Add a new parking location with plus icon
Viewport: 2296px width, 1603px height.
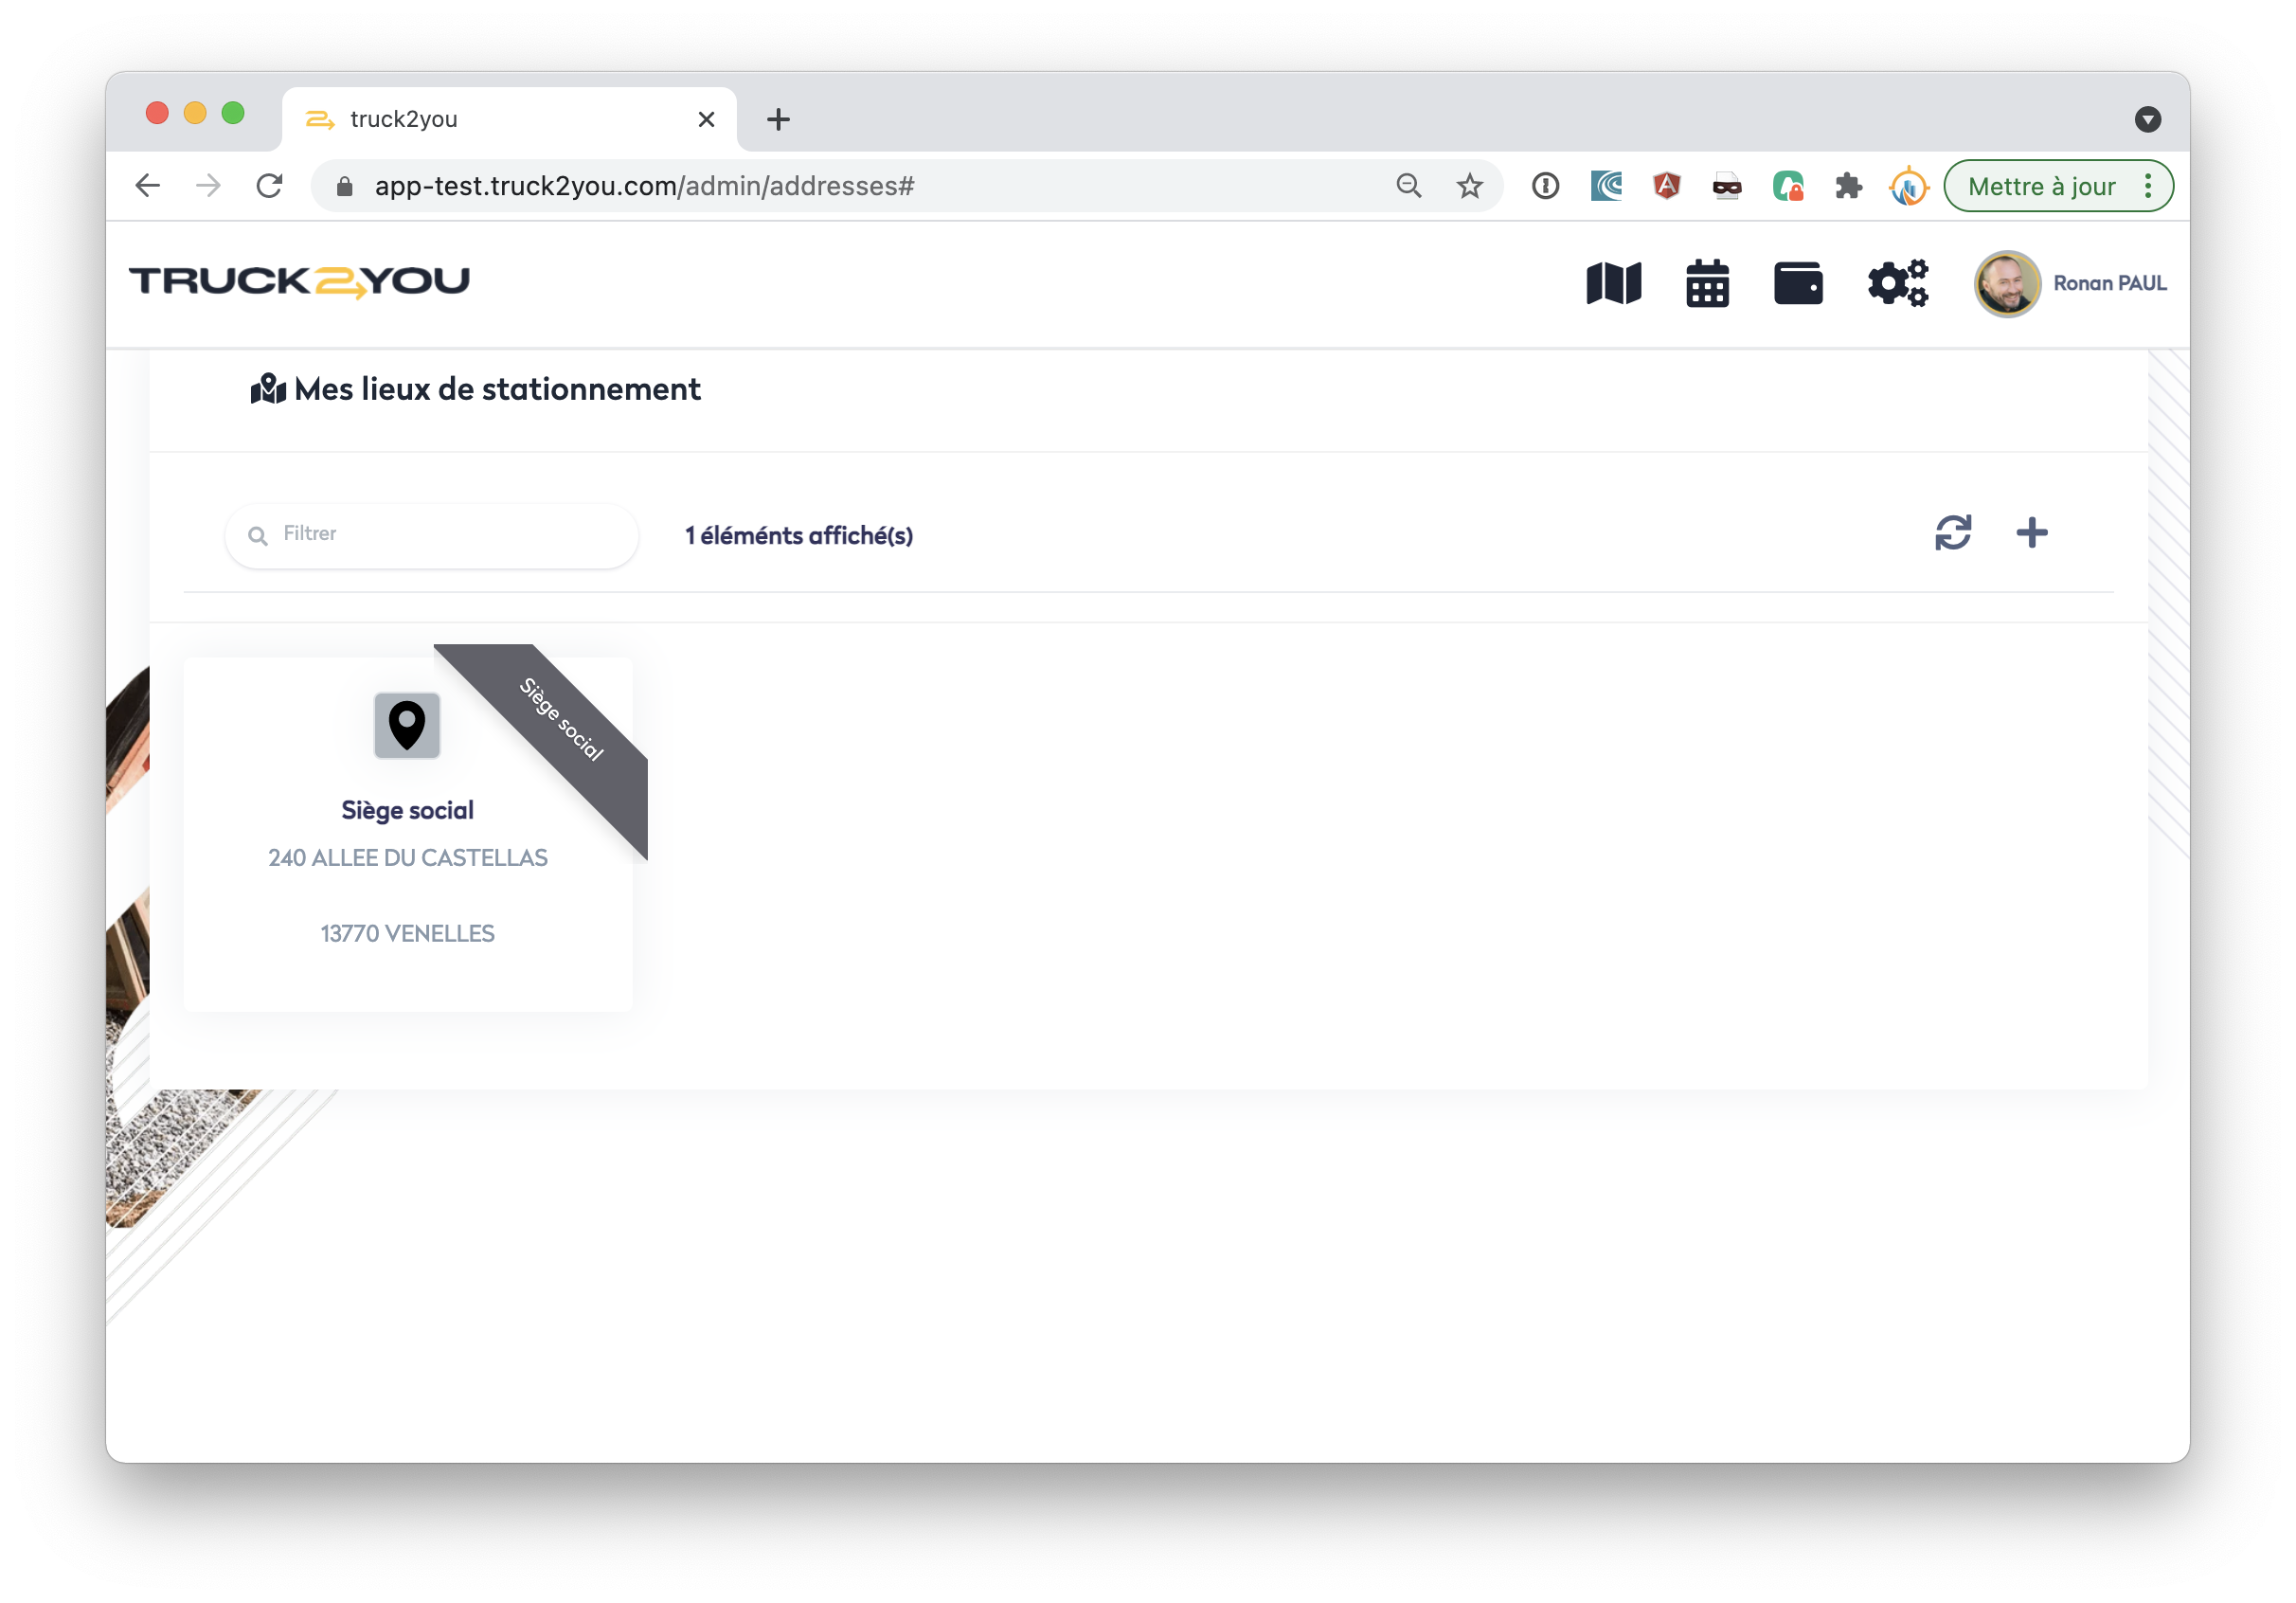[2031, 533]
